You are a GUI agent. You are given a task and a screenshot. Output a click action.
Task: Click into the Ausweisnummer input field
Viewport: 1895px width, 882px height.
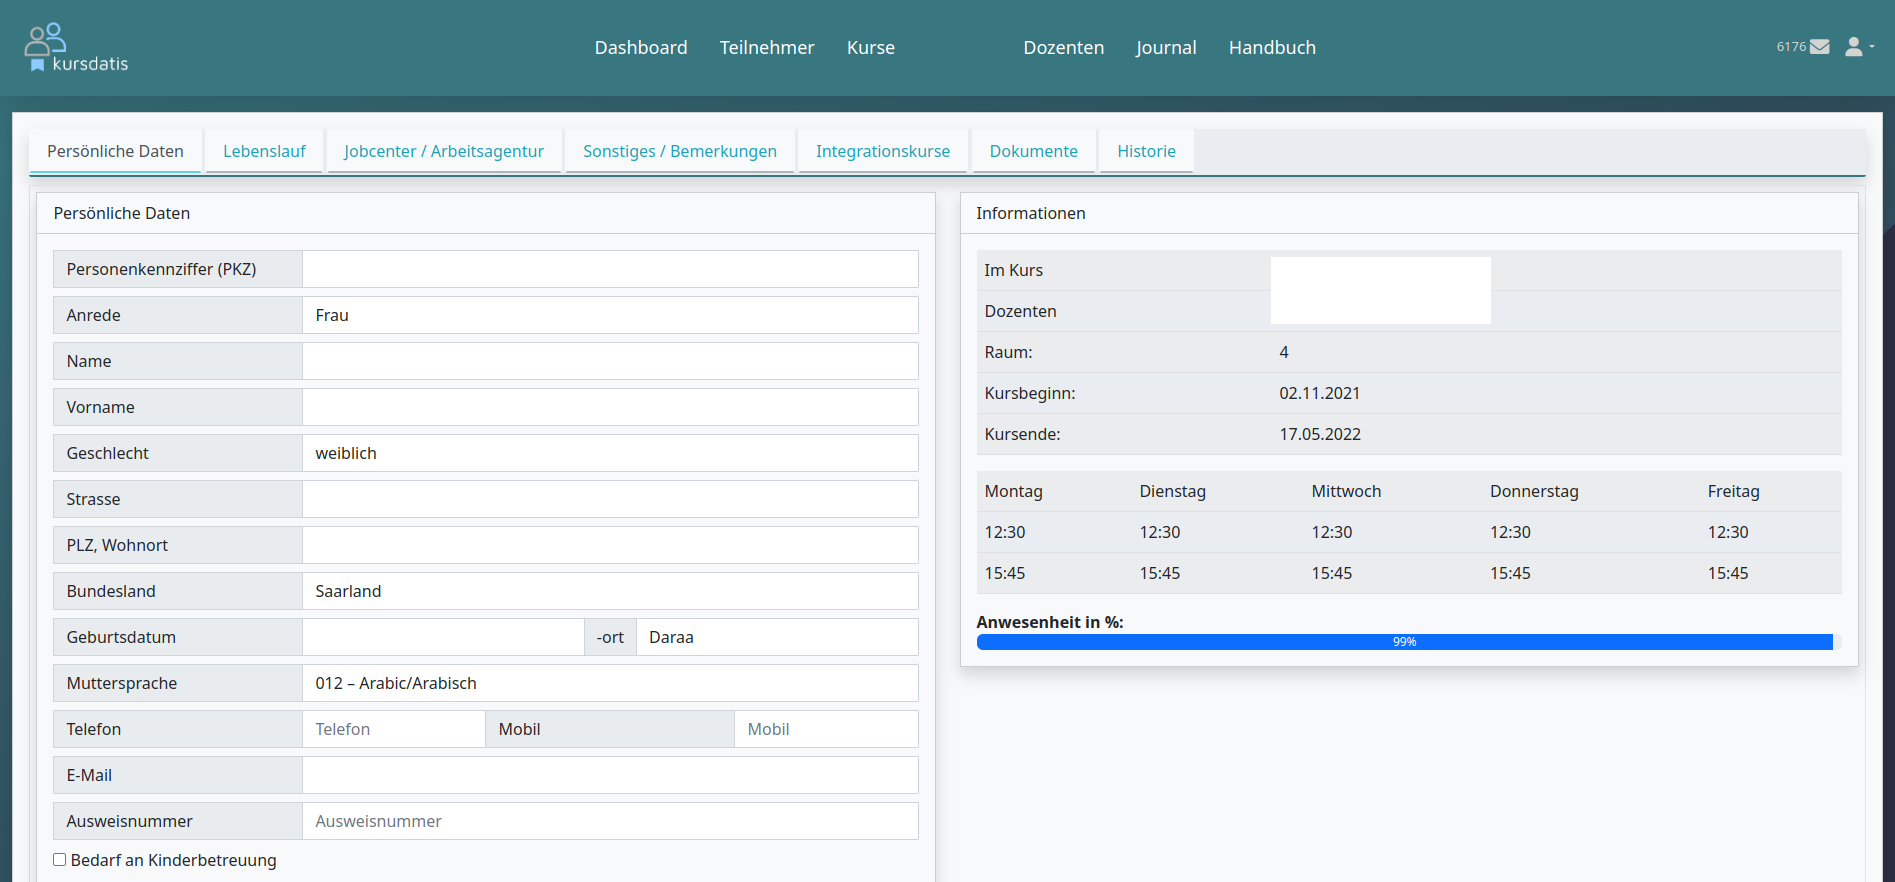coord(610,821)
